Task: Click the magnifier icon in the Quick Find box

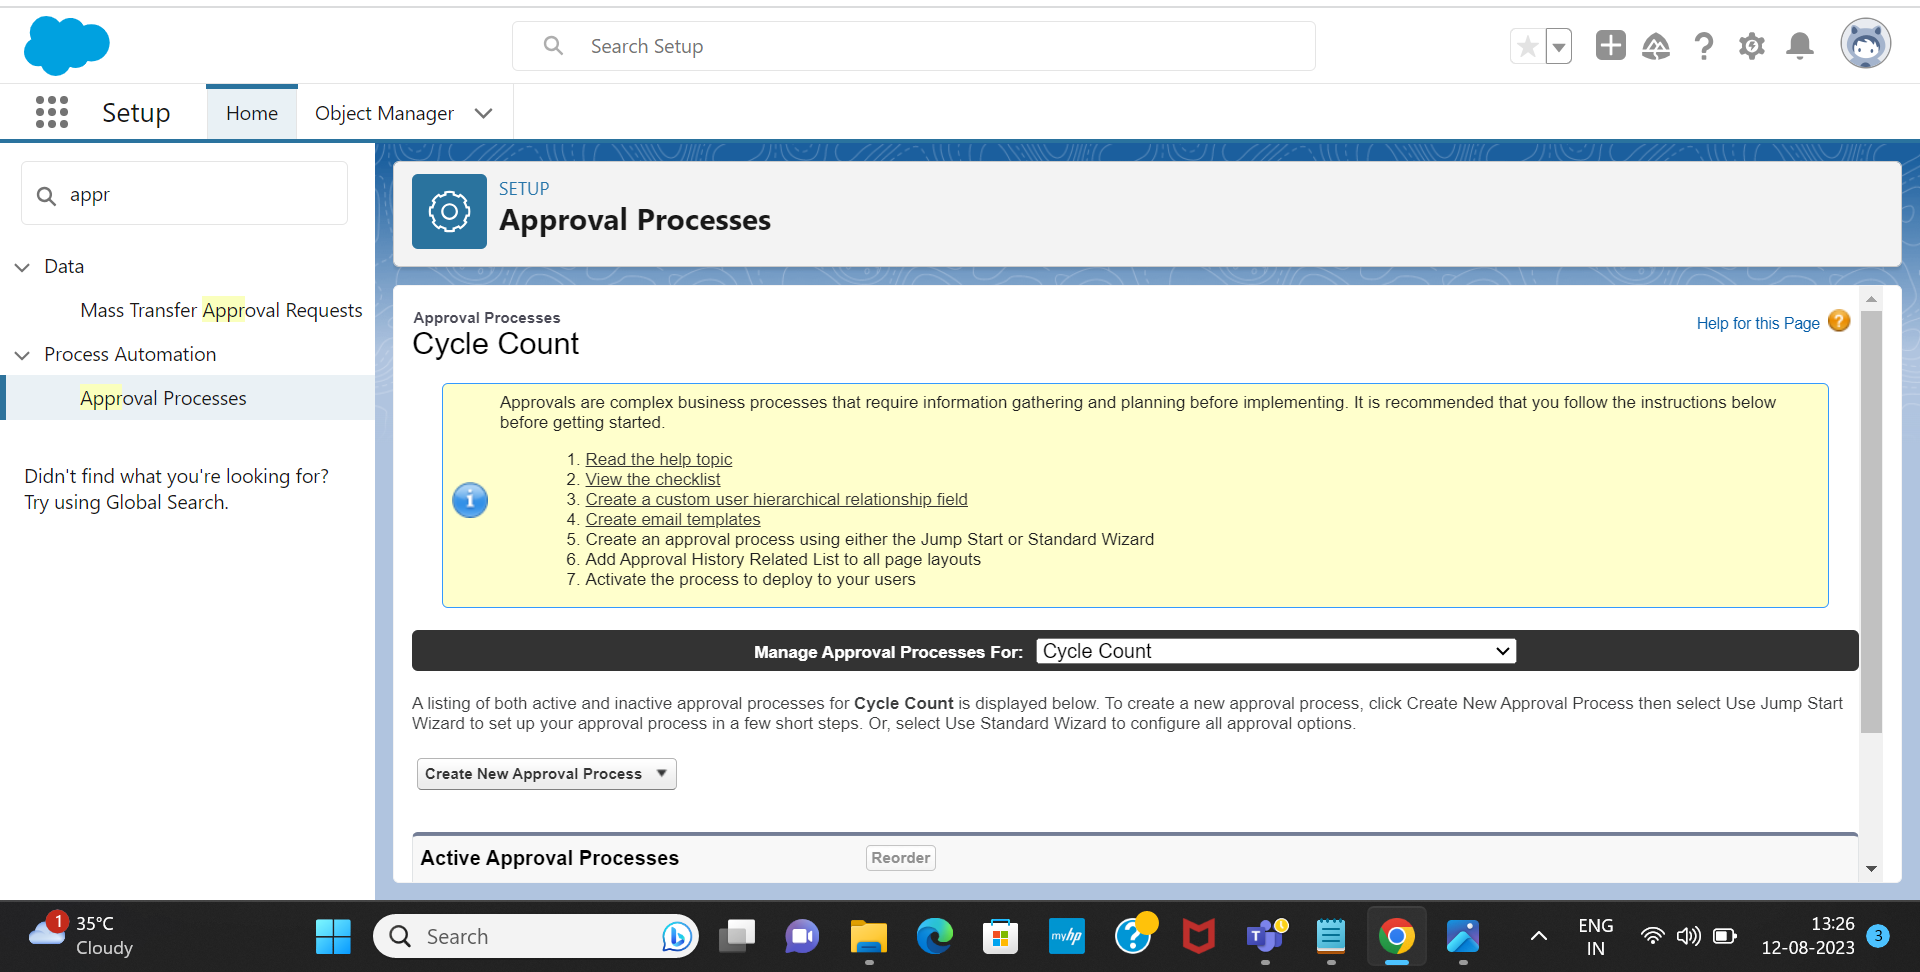Action: (x=46, y=196)
